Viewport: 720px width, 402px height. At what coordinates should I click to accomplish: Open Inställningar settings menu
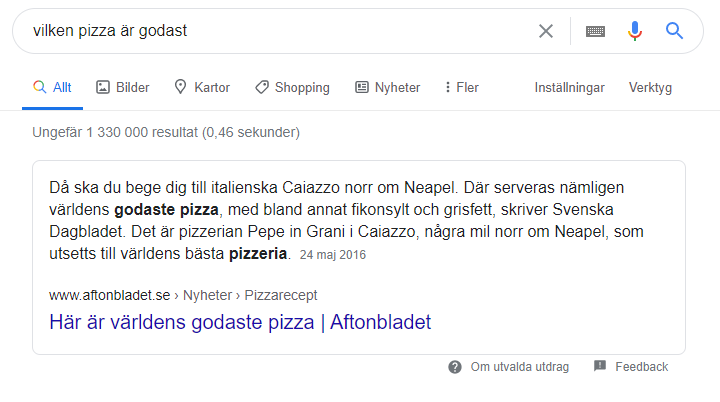(x=569, y=88)
